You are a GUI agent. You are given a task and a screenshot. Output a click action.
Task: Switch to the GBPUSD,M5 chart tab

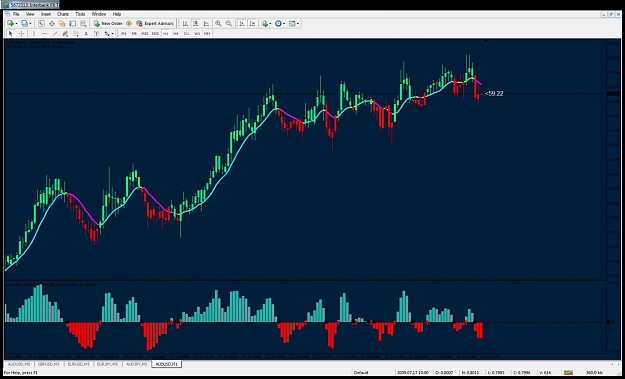point(49,364)
